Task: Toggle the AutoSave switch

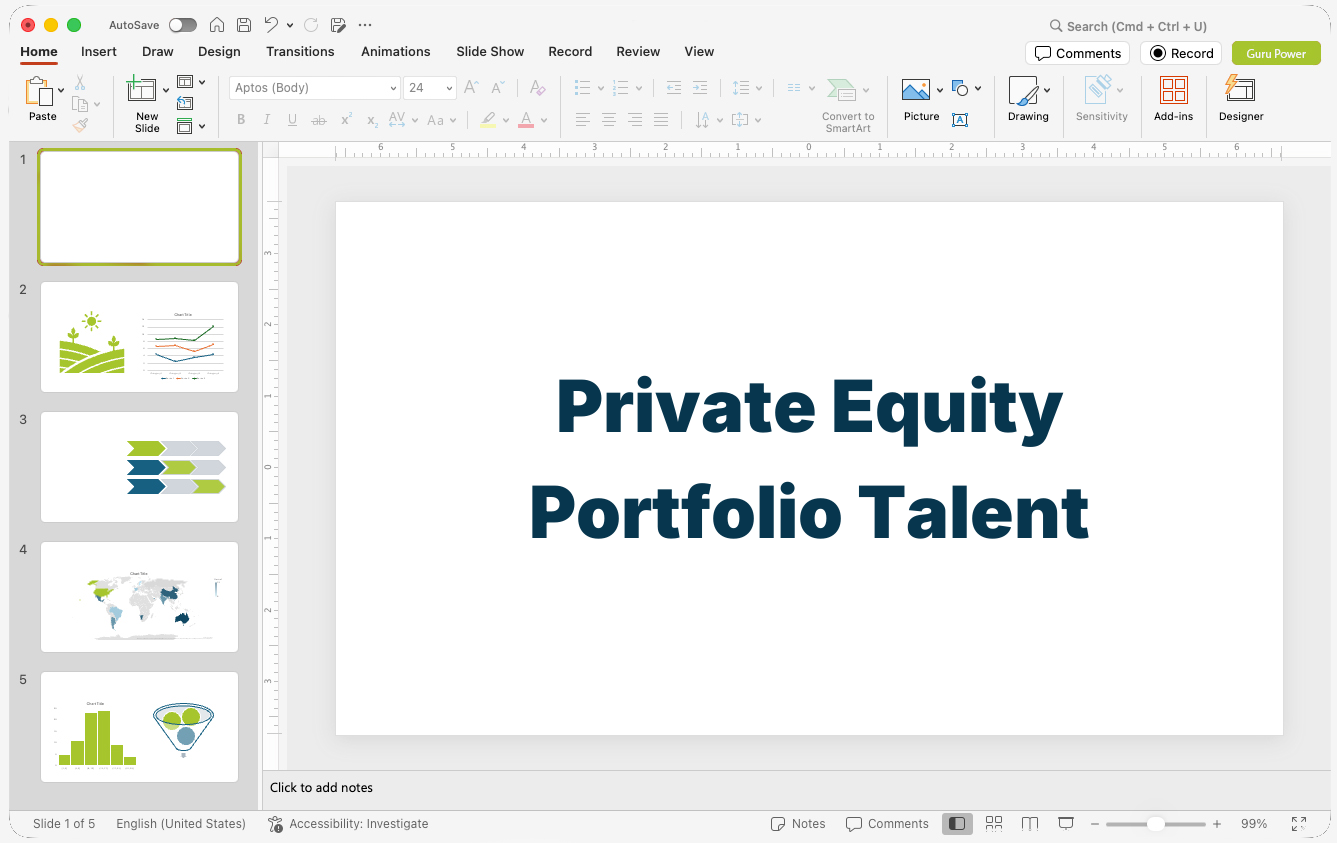Action: (x=183, y=25)
